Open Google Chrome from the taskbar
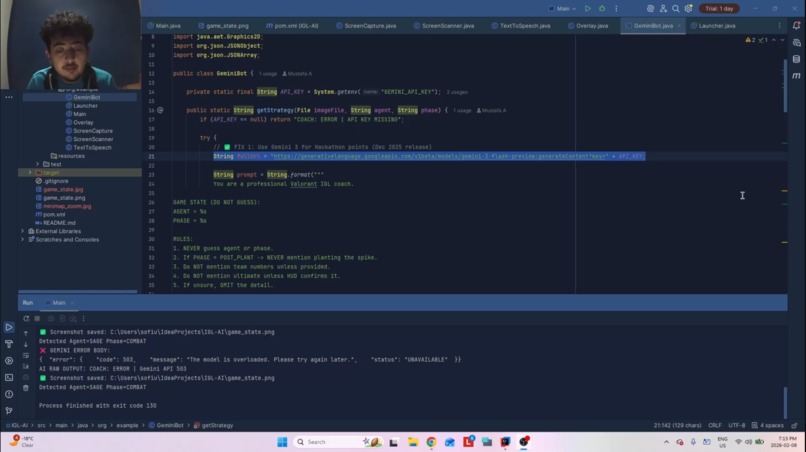 [x=431, y=442]
